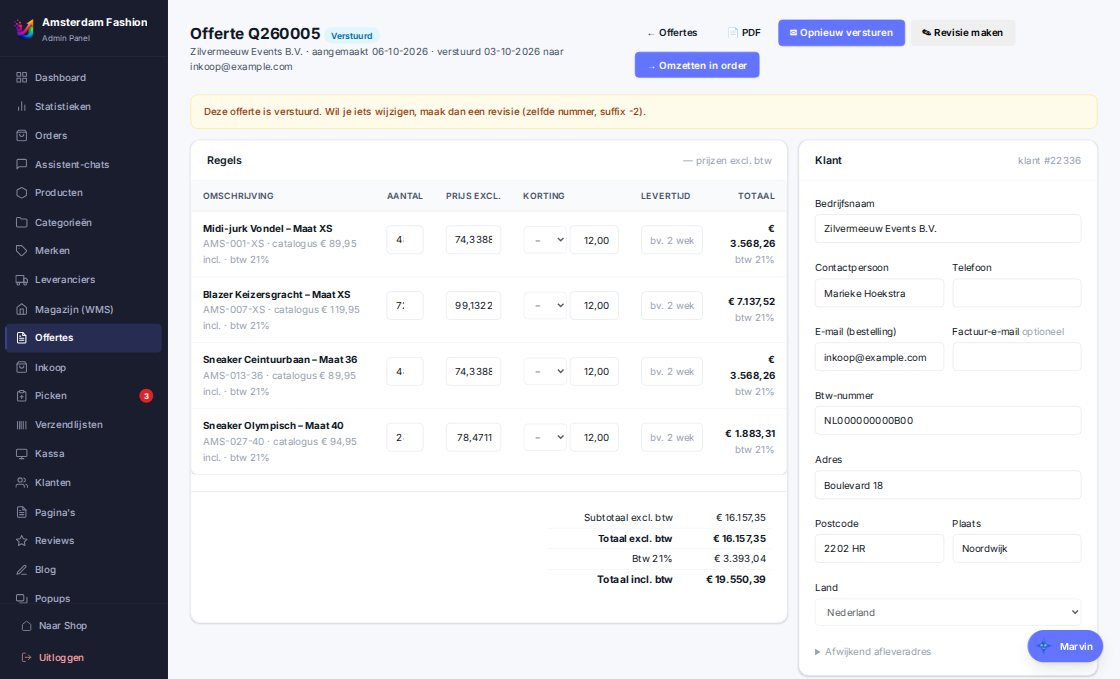Select Reviews in the sidebar

click(x=84, y=540)
